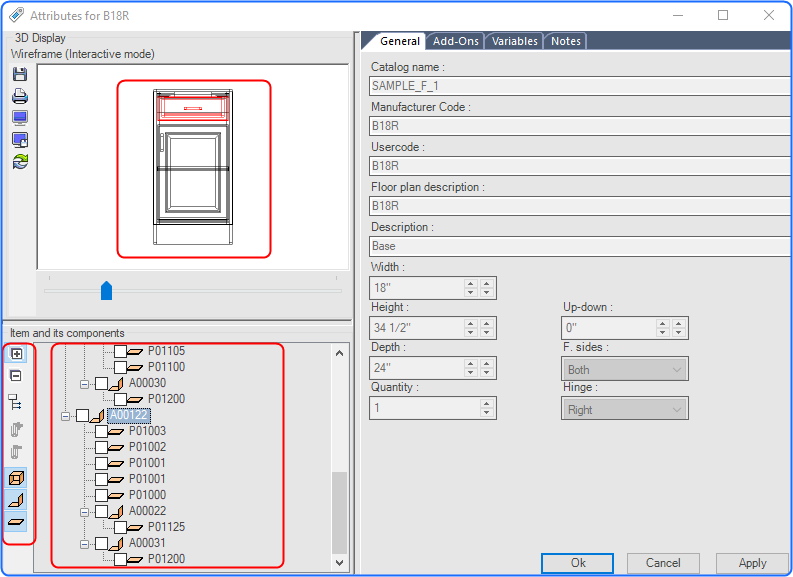Click the part icon beside P01125
Viewport: 793px width, 577px height.
coord(135,527)
